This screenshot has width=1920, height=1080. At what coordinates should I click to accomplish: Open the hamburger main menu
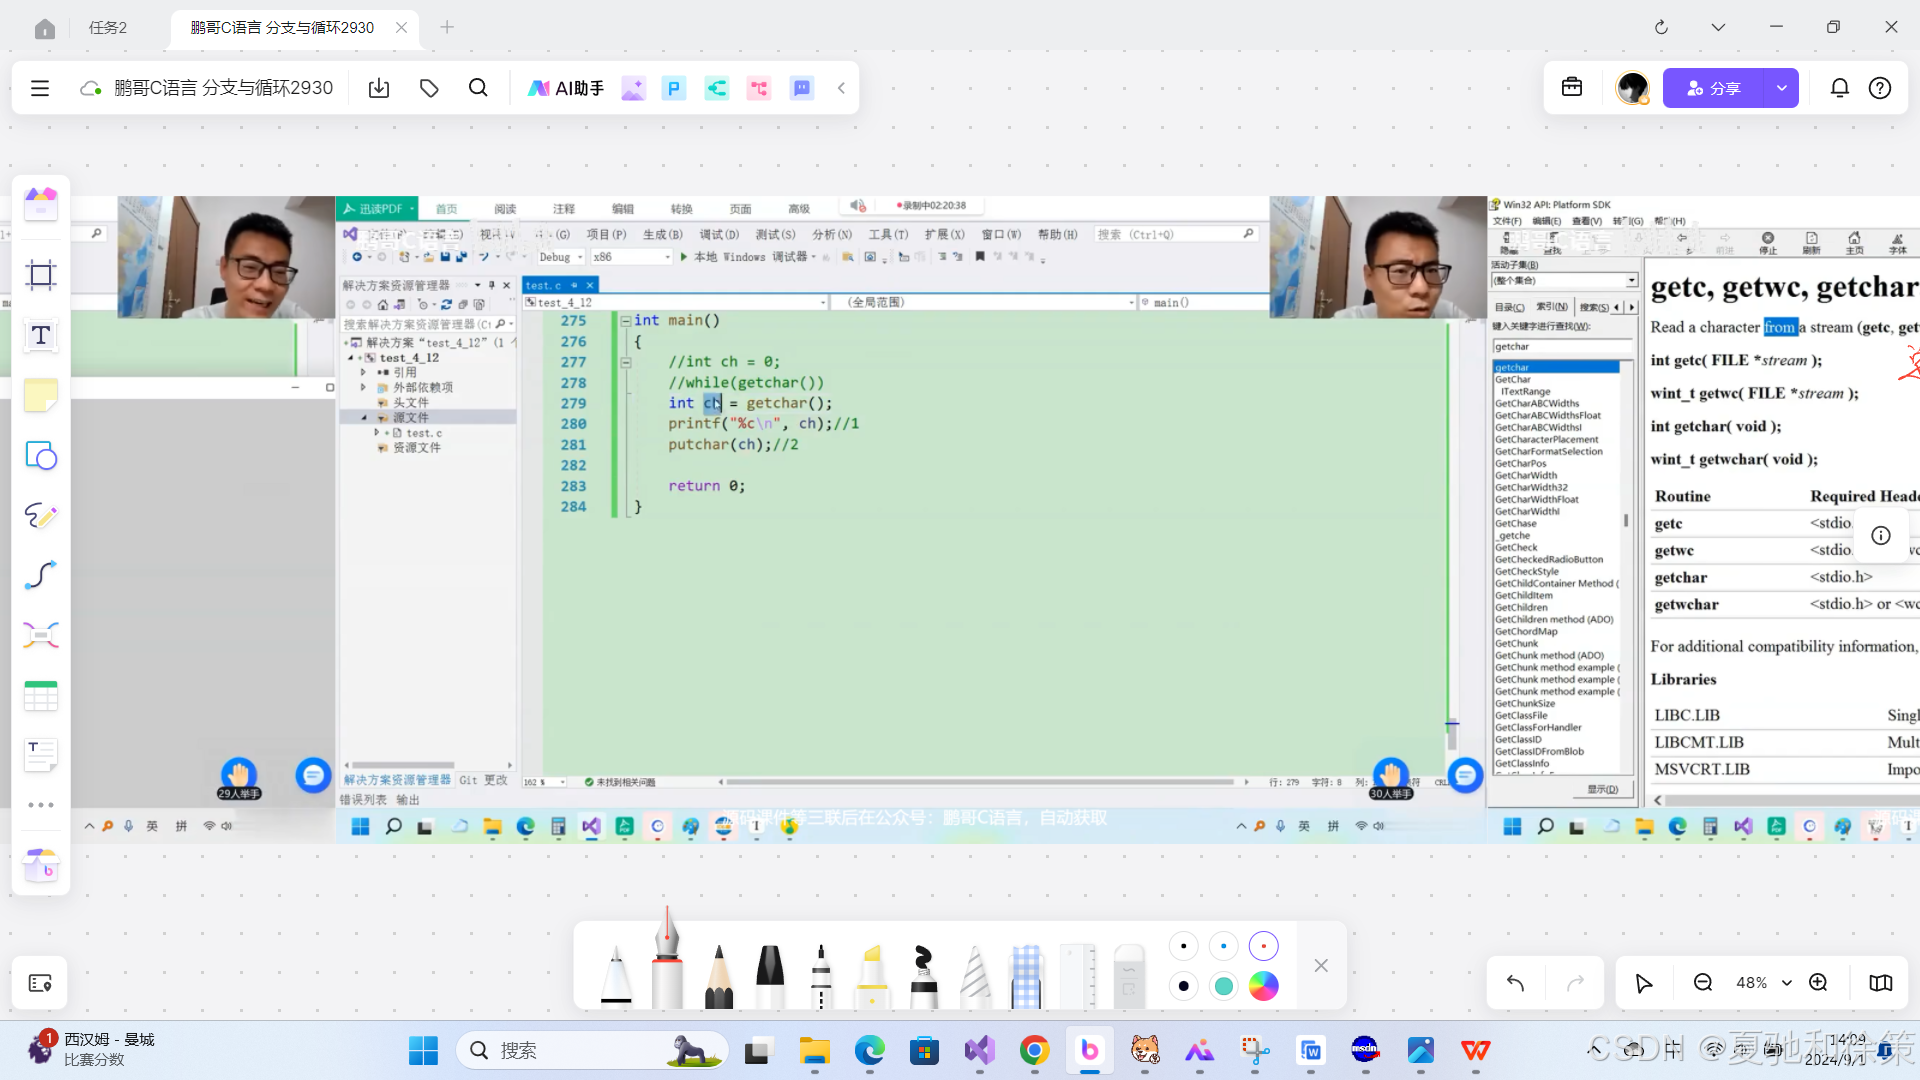pyautogui.click(x=40, y=88)
